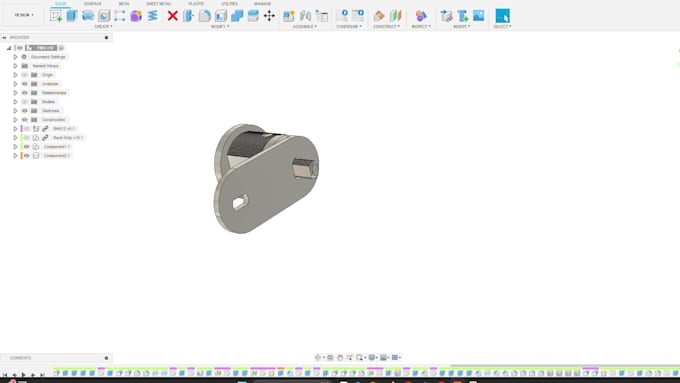Select the Revolve tool

tap(88, 16)
